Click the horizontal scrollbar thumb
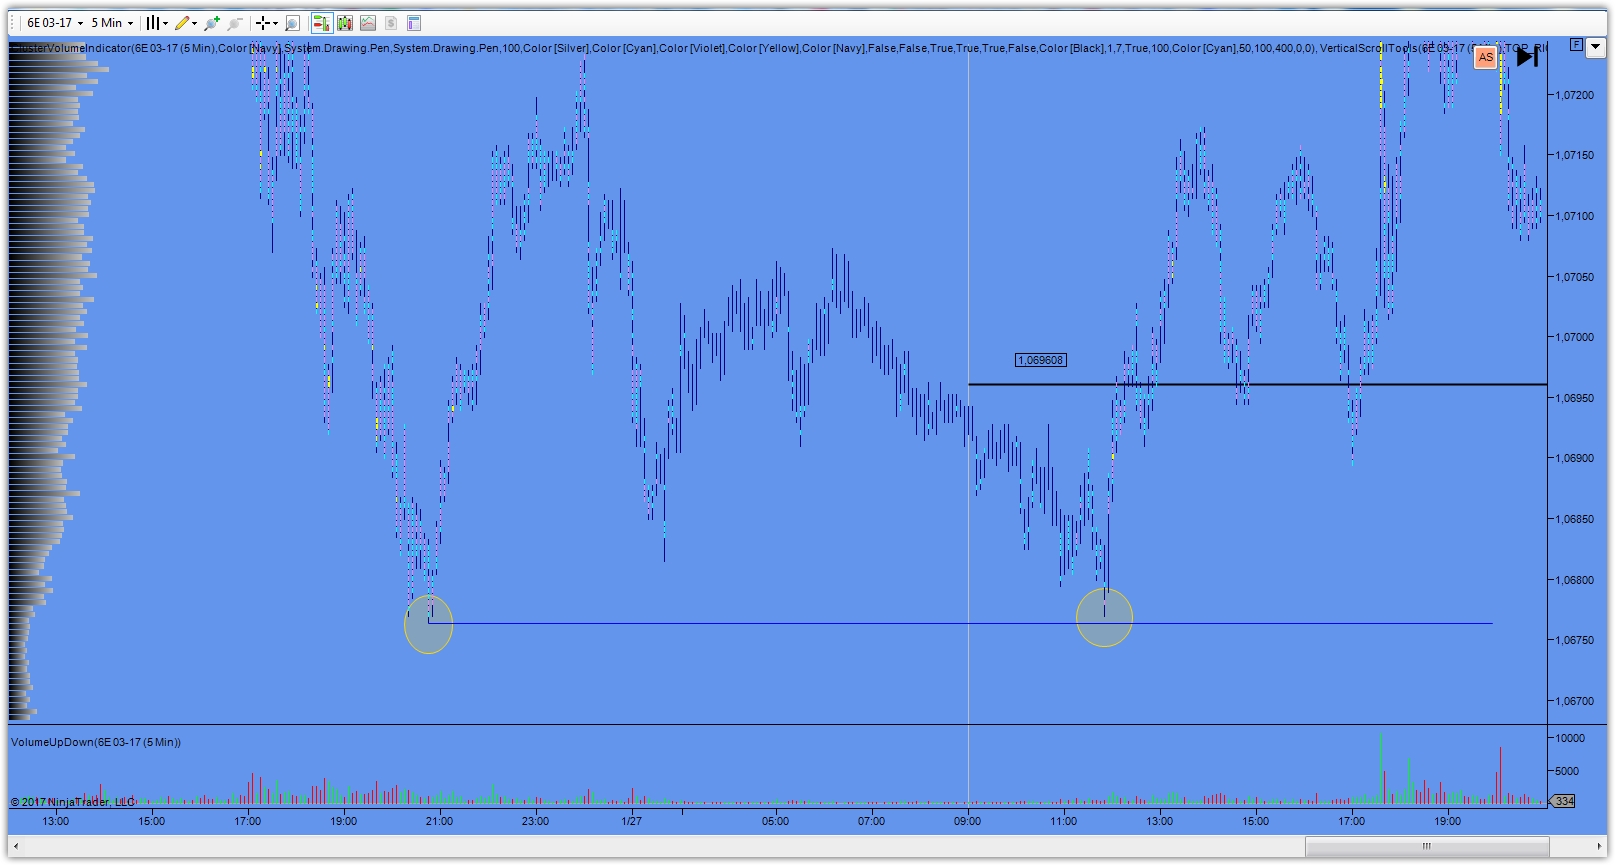Image resolution: width=1615 pixels, height=865 pixels. tap(1426, 846)
